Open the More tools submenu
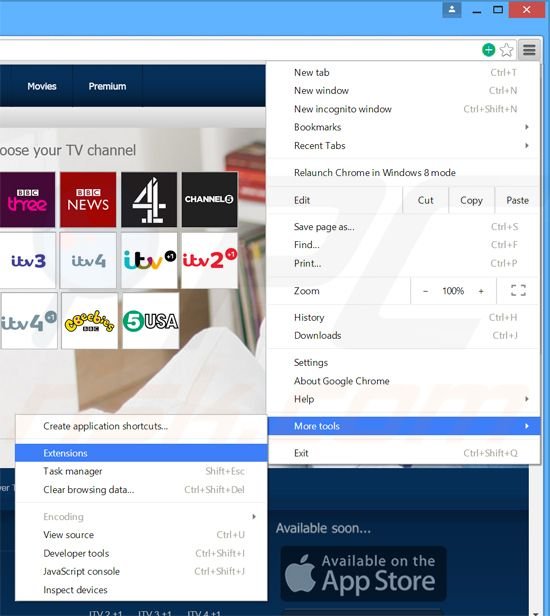This screenshot has height=616, width=550. (405, 426)
